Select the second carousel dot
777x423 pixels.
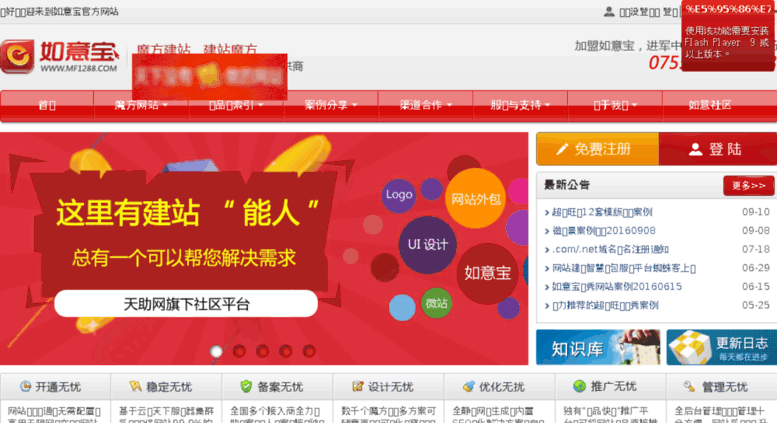[239, 351]
